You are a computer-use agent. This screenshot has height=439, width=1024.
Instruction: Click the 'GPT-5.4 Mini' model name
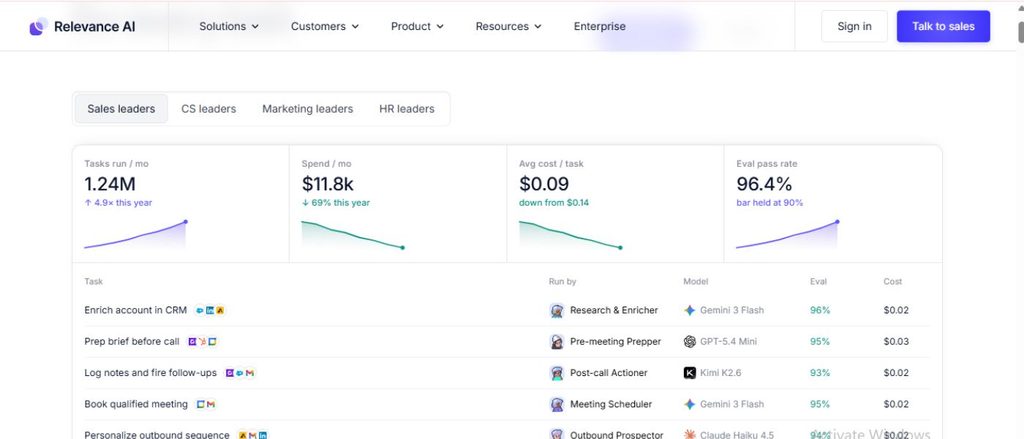pos(728,342)
